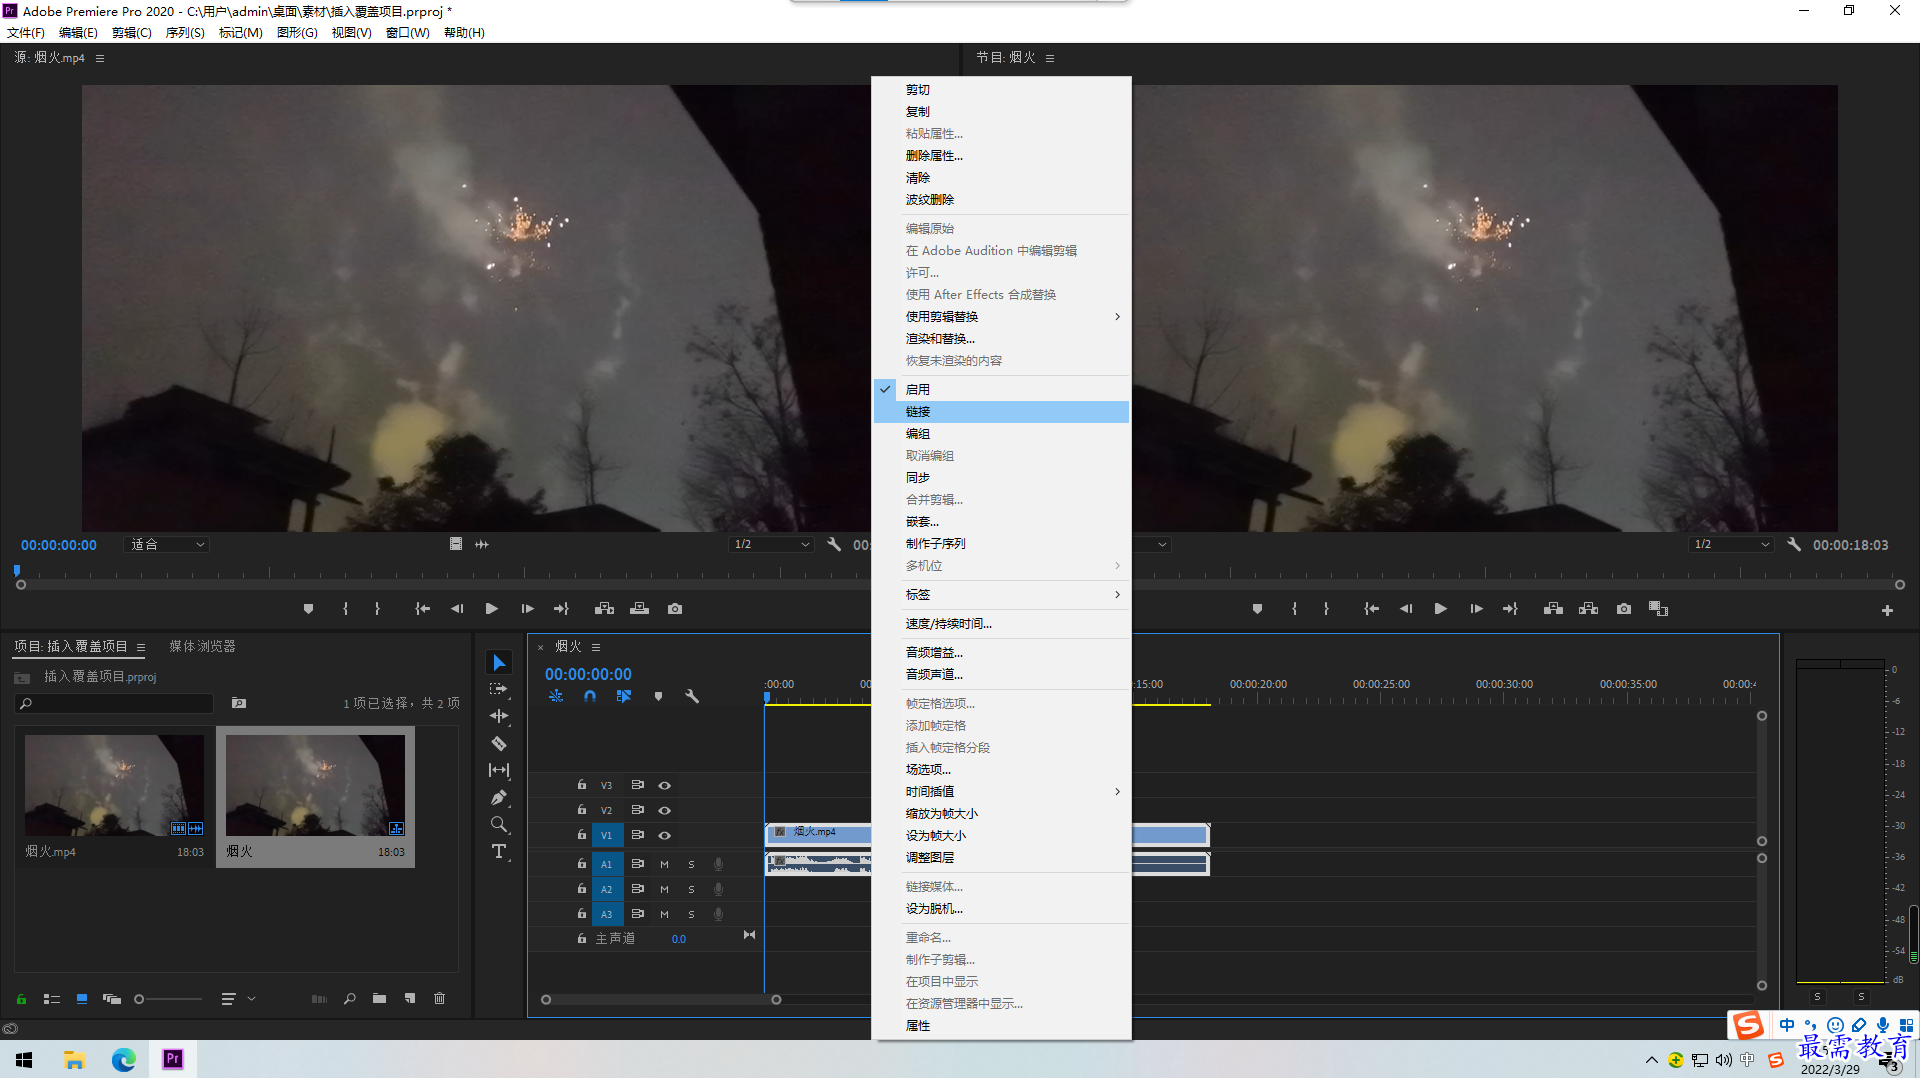Open Program monitor 1/2 resolution dropdown
The image size is (1920, 1078).
coord(1731,544)
